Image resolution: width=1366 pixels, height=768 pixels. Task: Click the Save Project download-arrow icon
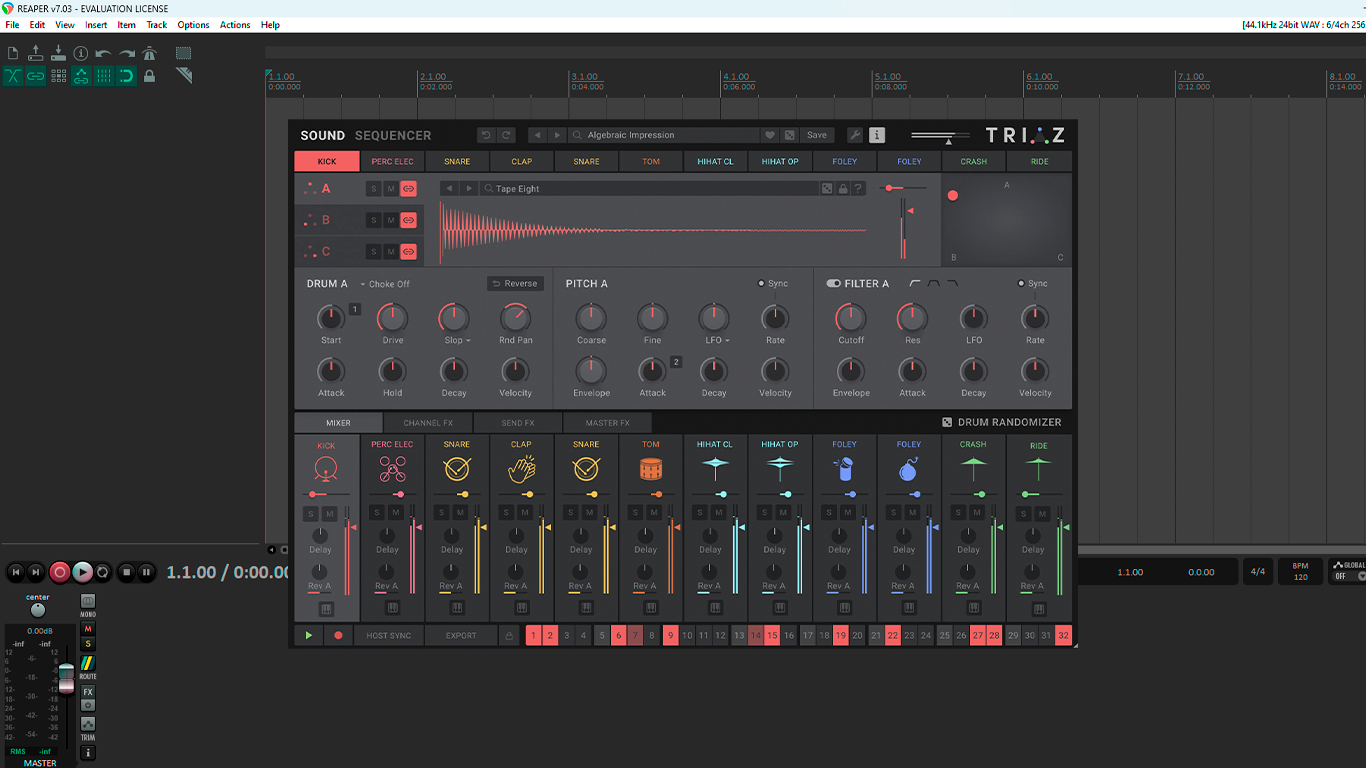tap(58, 53)
